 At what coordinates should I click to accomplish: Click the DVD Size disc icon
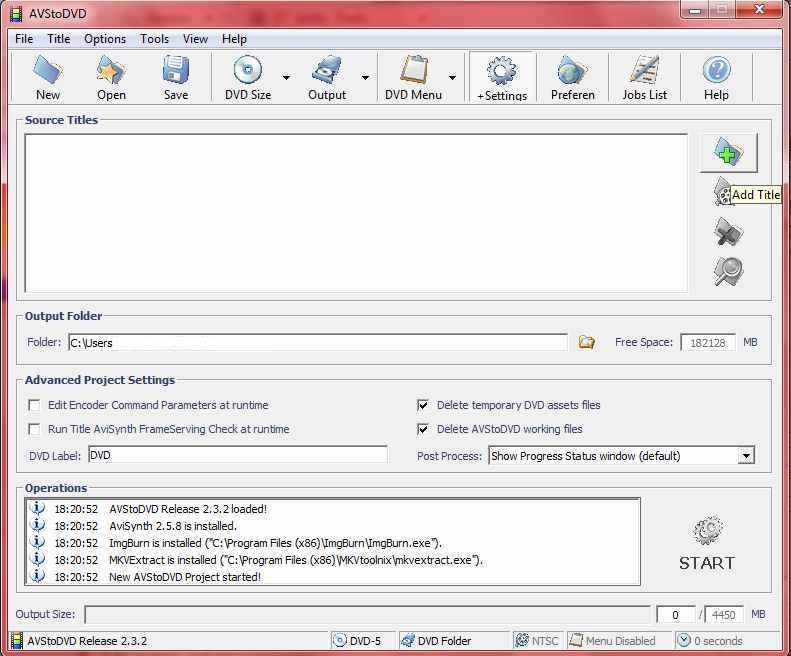(248, 70)
